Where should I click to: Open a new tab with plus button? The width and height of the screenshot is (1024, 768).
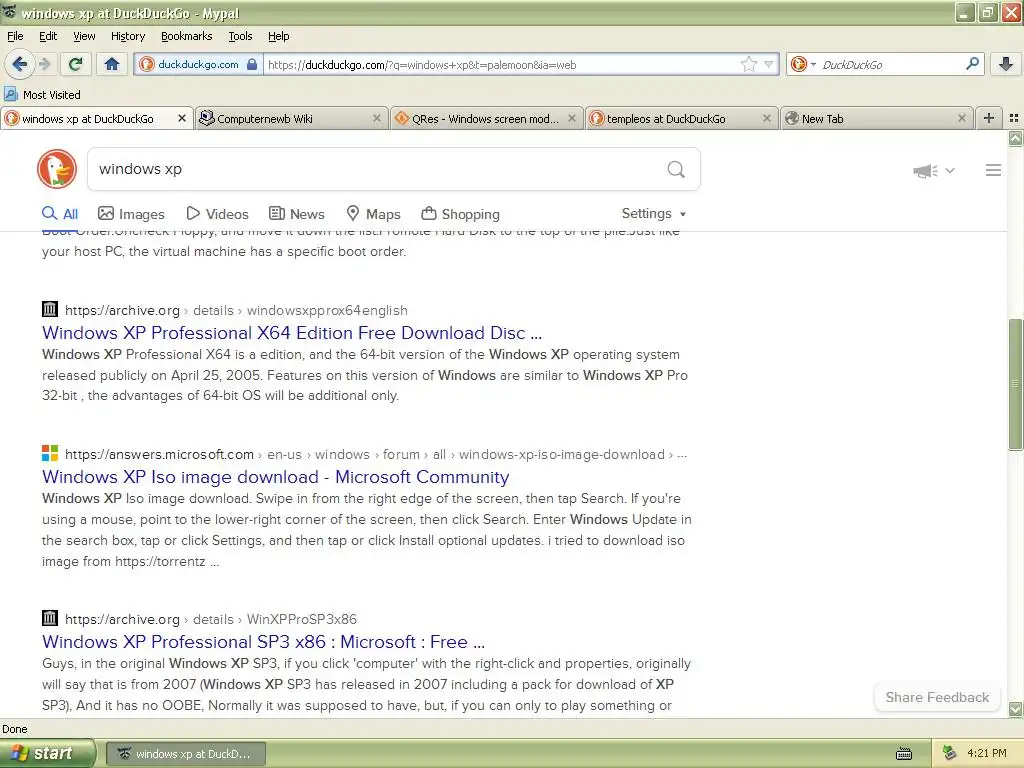pos(989,118)
